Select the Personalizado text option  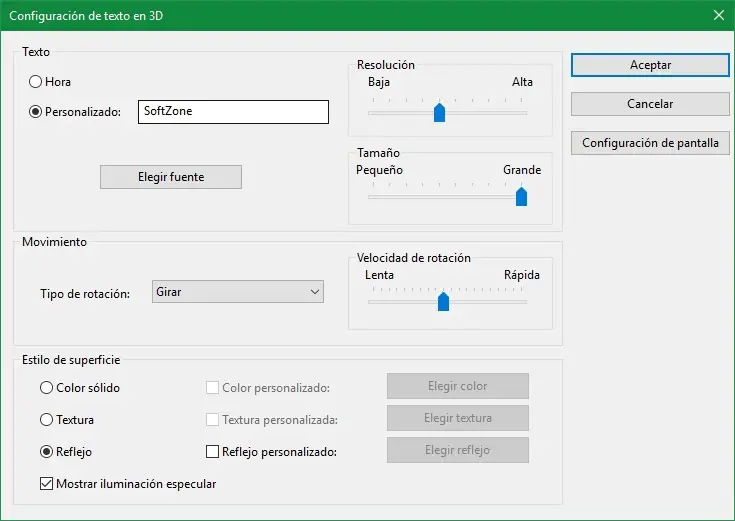point(36,112)
